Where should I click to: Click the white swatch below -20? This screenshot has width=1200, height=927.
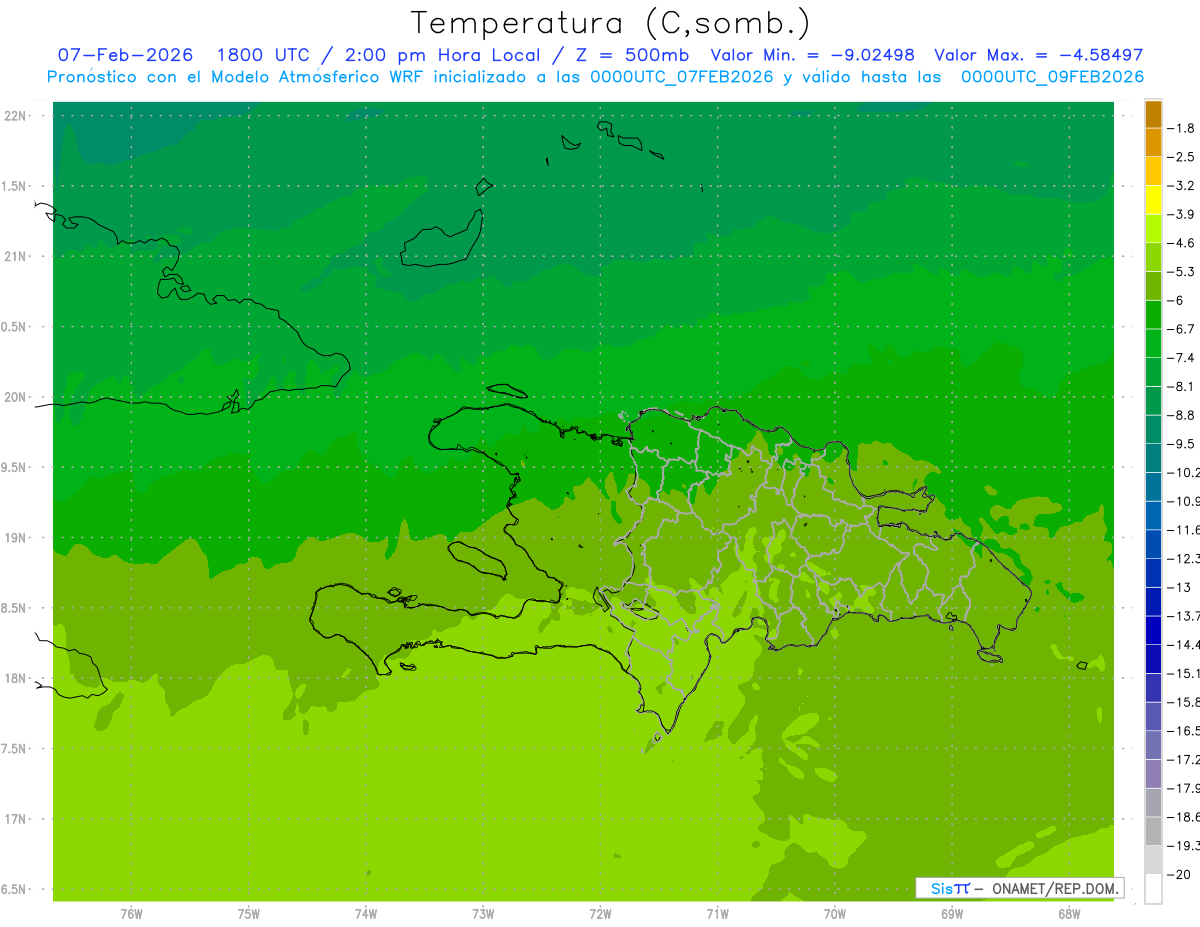[x=1153, y=888]
